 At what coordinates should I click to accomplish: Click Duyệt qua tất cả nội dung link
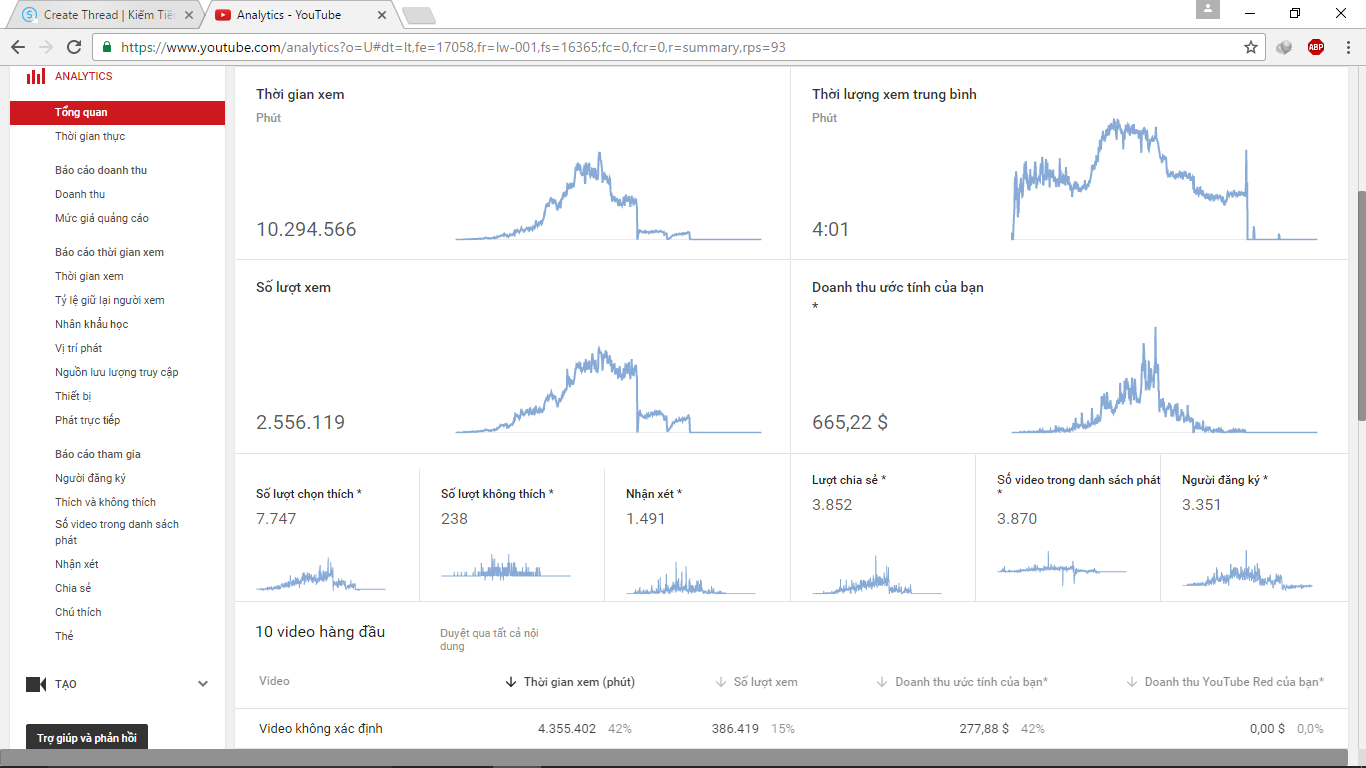490,640
